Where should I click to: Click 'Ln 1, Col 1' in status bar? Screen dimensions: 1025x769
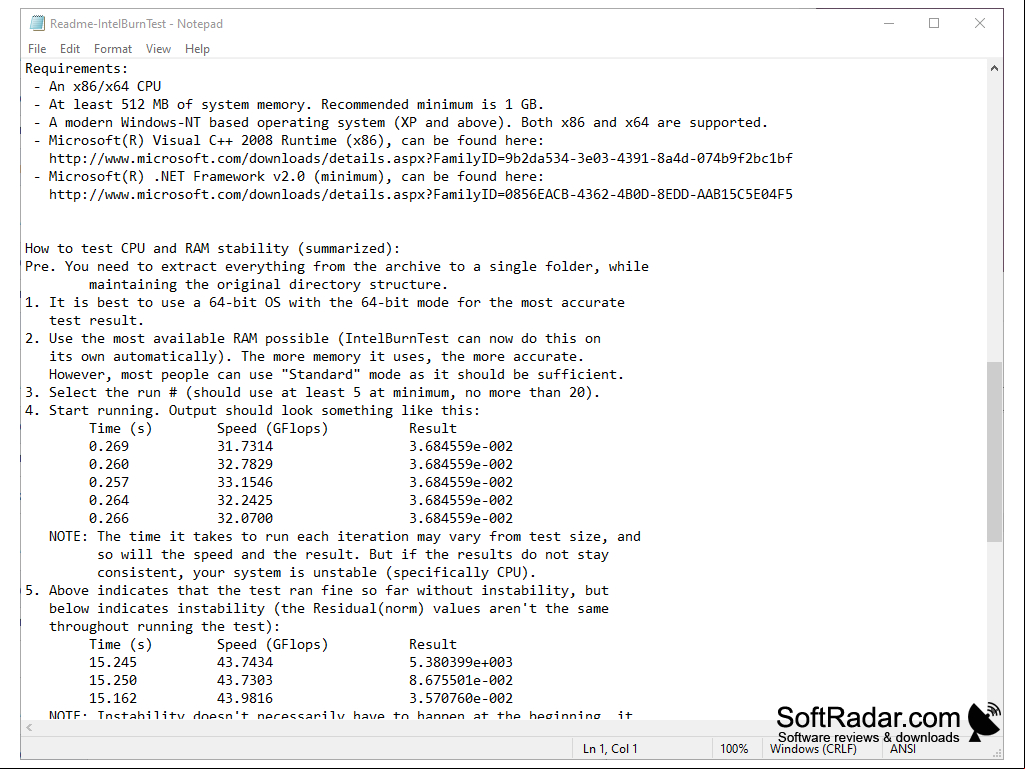[x=610, y=749]
